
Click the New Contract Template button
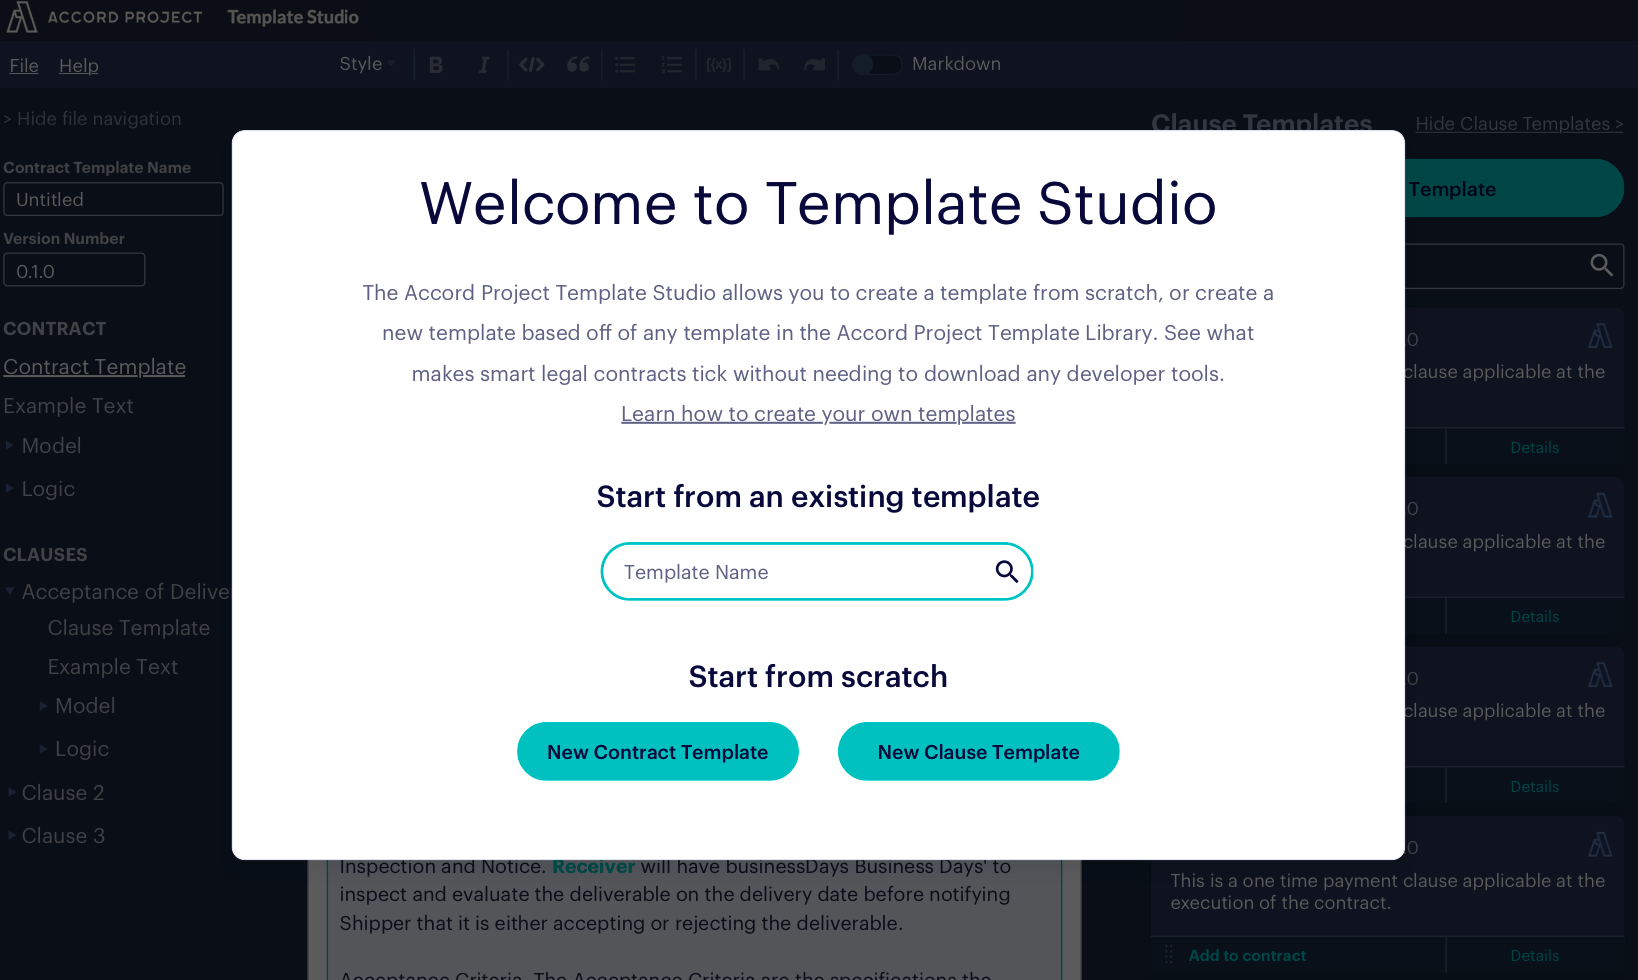coord(658,752)
